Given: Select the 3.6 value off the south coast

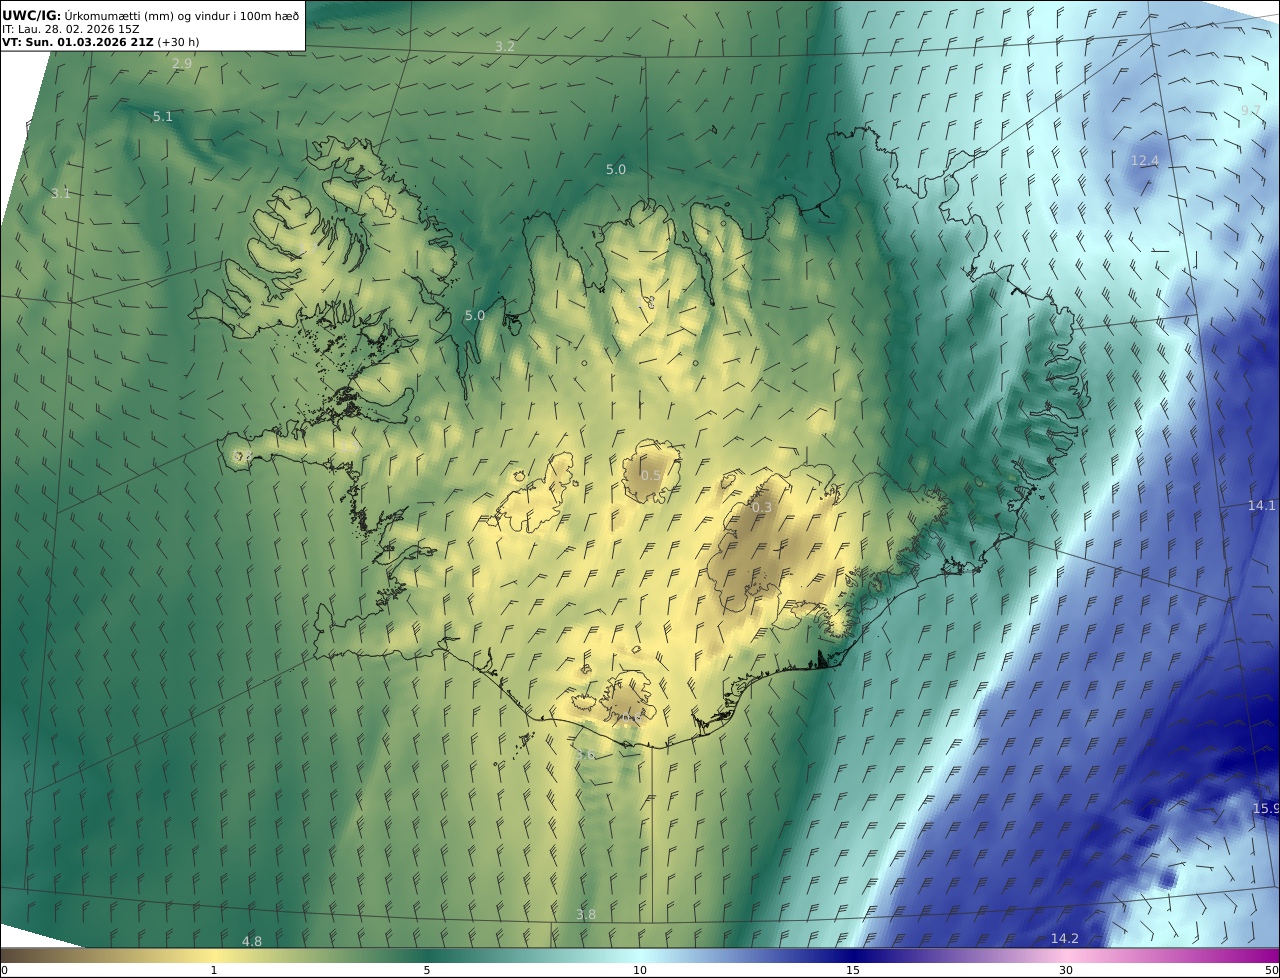Looking at the screenshot, I should 586,756.
